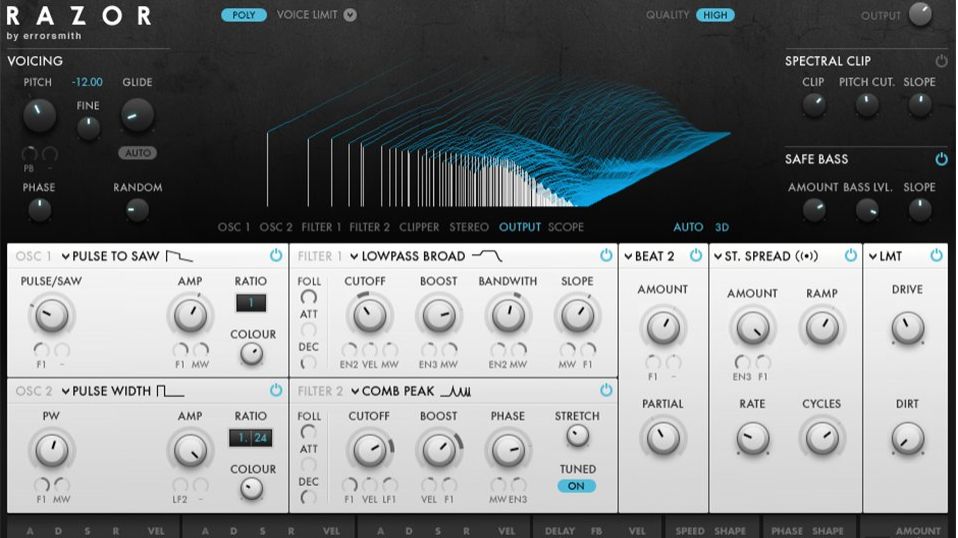Image resolution: width=958 pixels, height=538 pixels.
Task: Disable Filter 2 power button
Action: pos(605,390)
